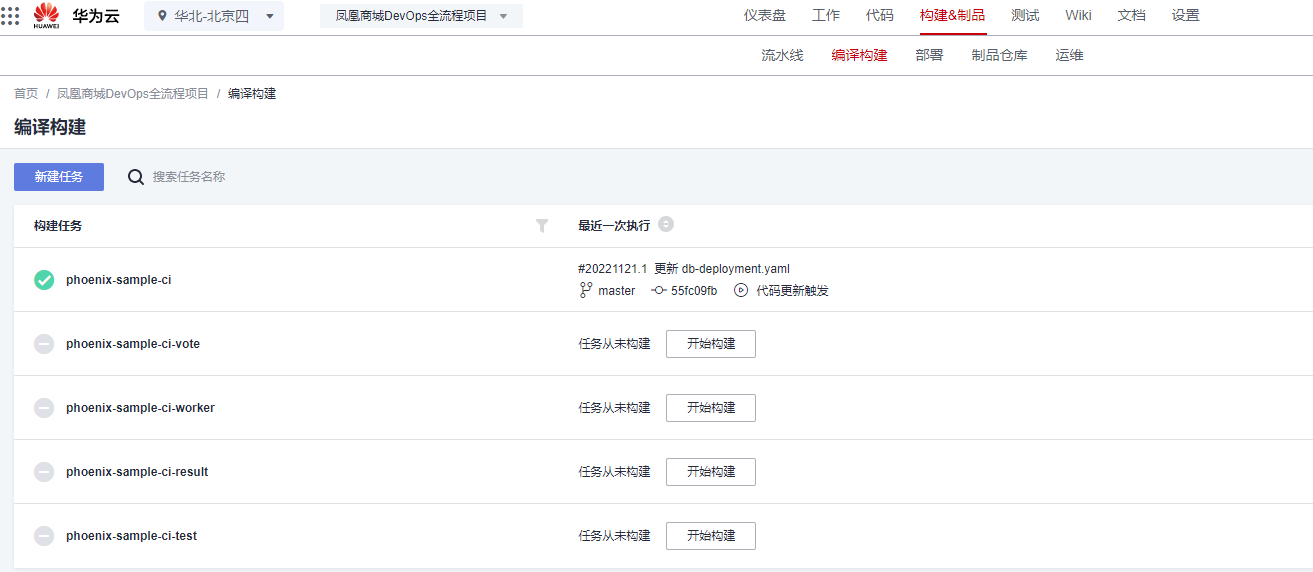Click 任务从未构建 text in phoenix-sample-ci-vote row
The width and height of the screenshot is (1313, 572).
tap(614, 344)
